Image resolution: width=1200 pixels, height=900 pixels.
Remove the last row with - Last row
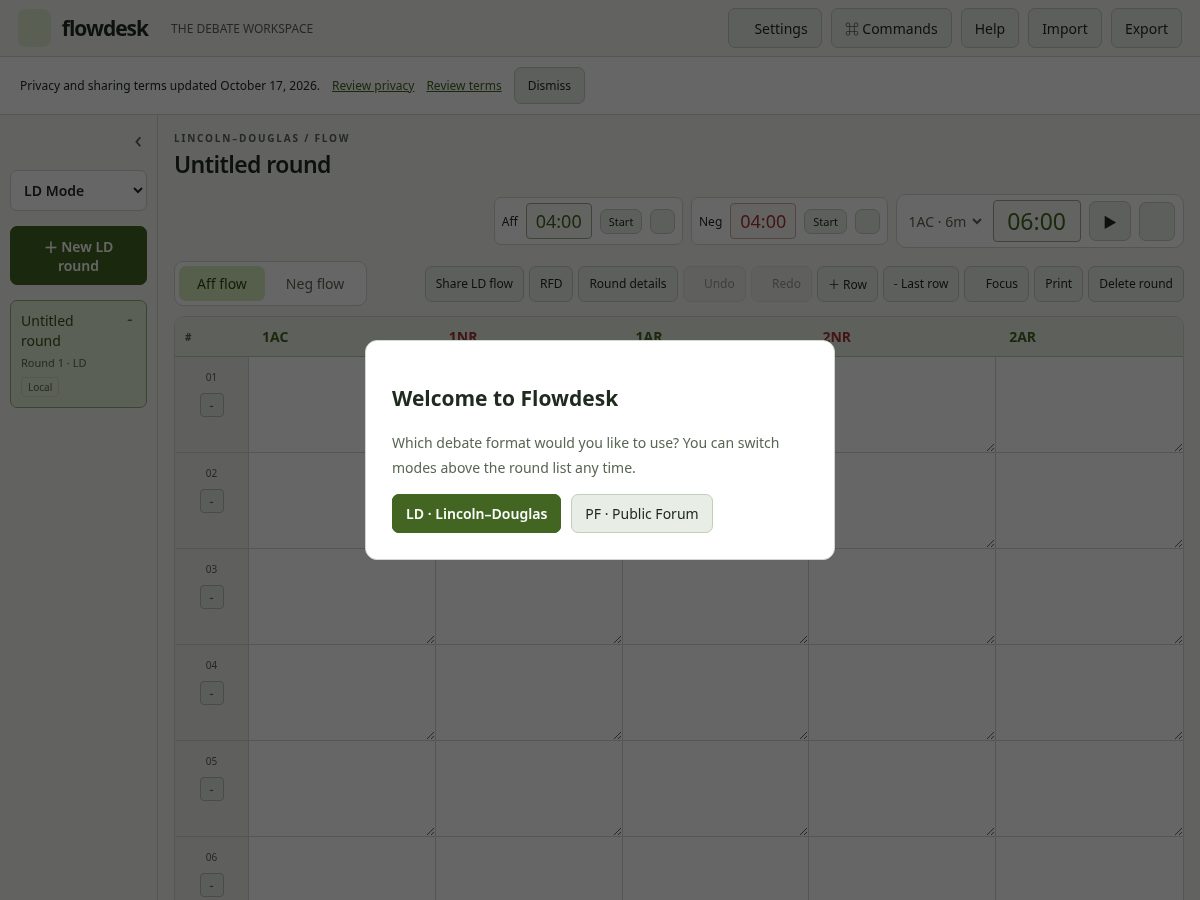click(x=921, y=284)
